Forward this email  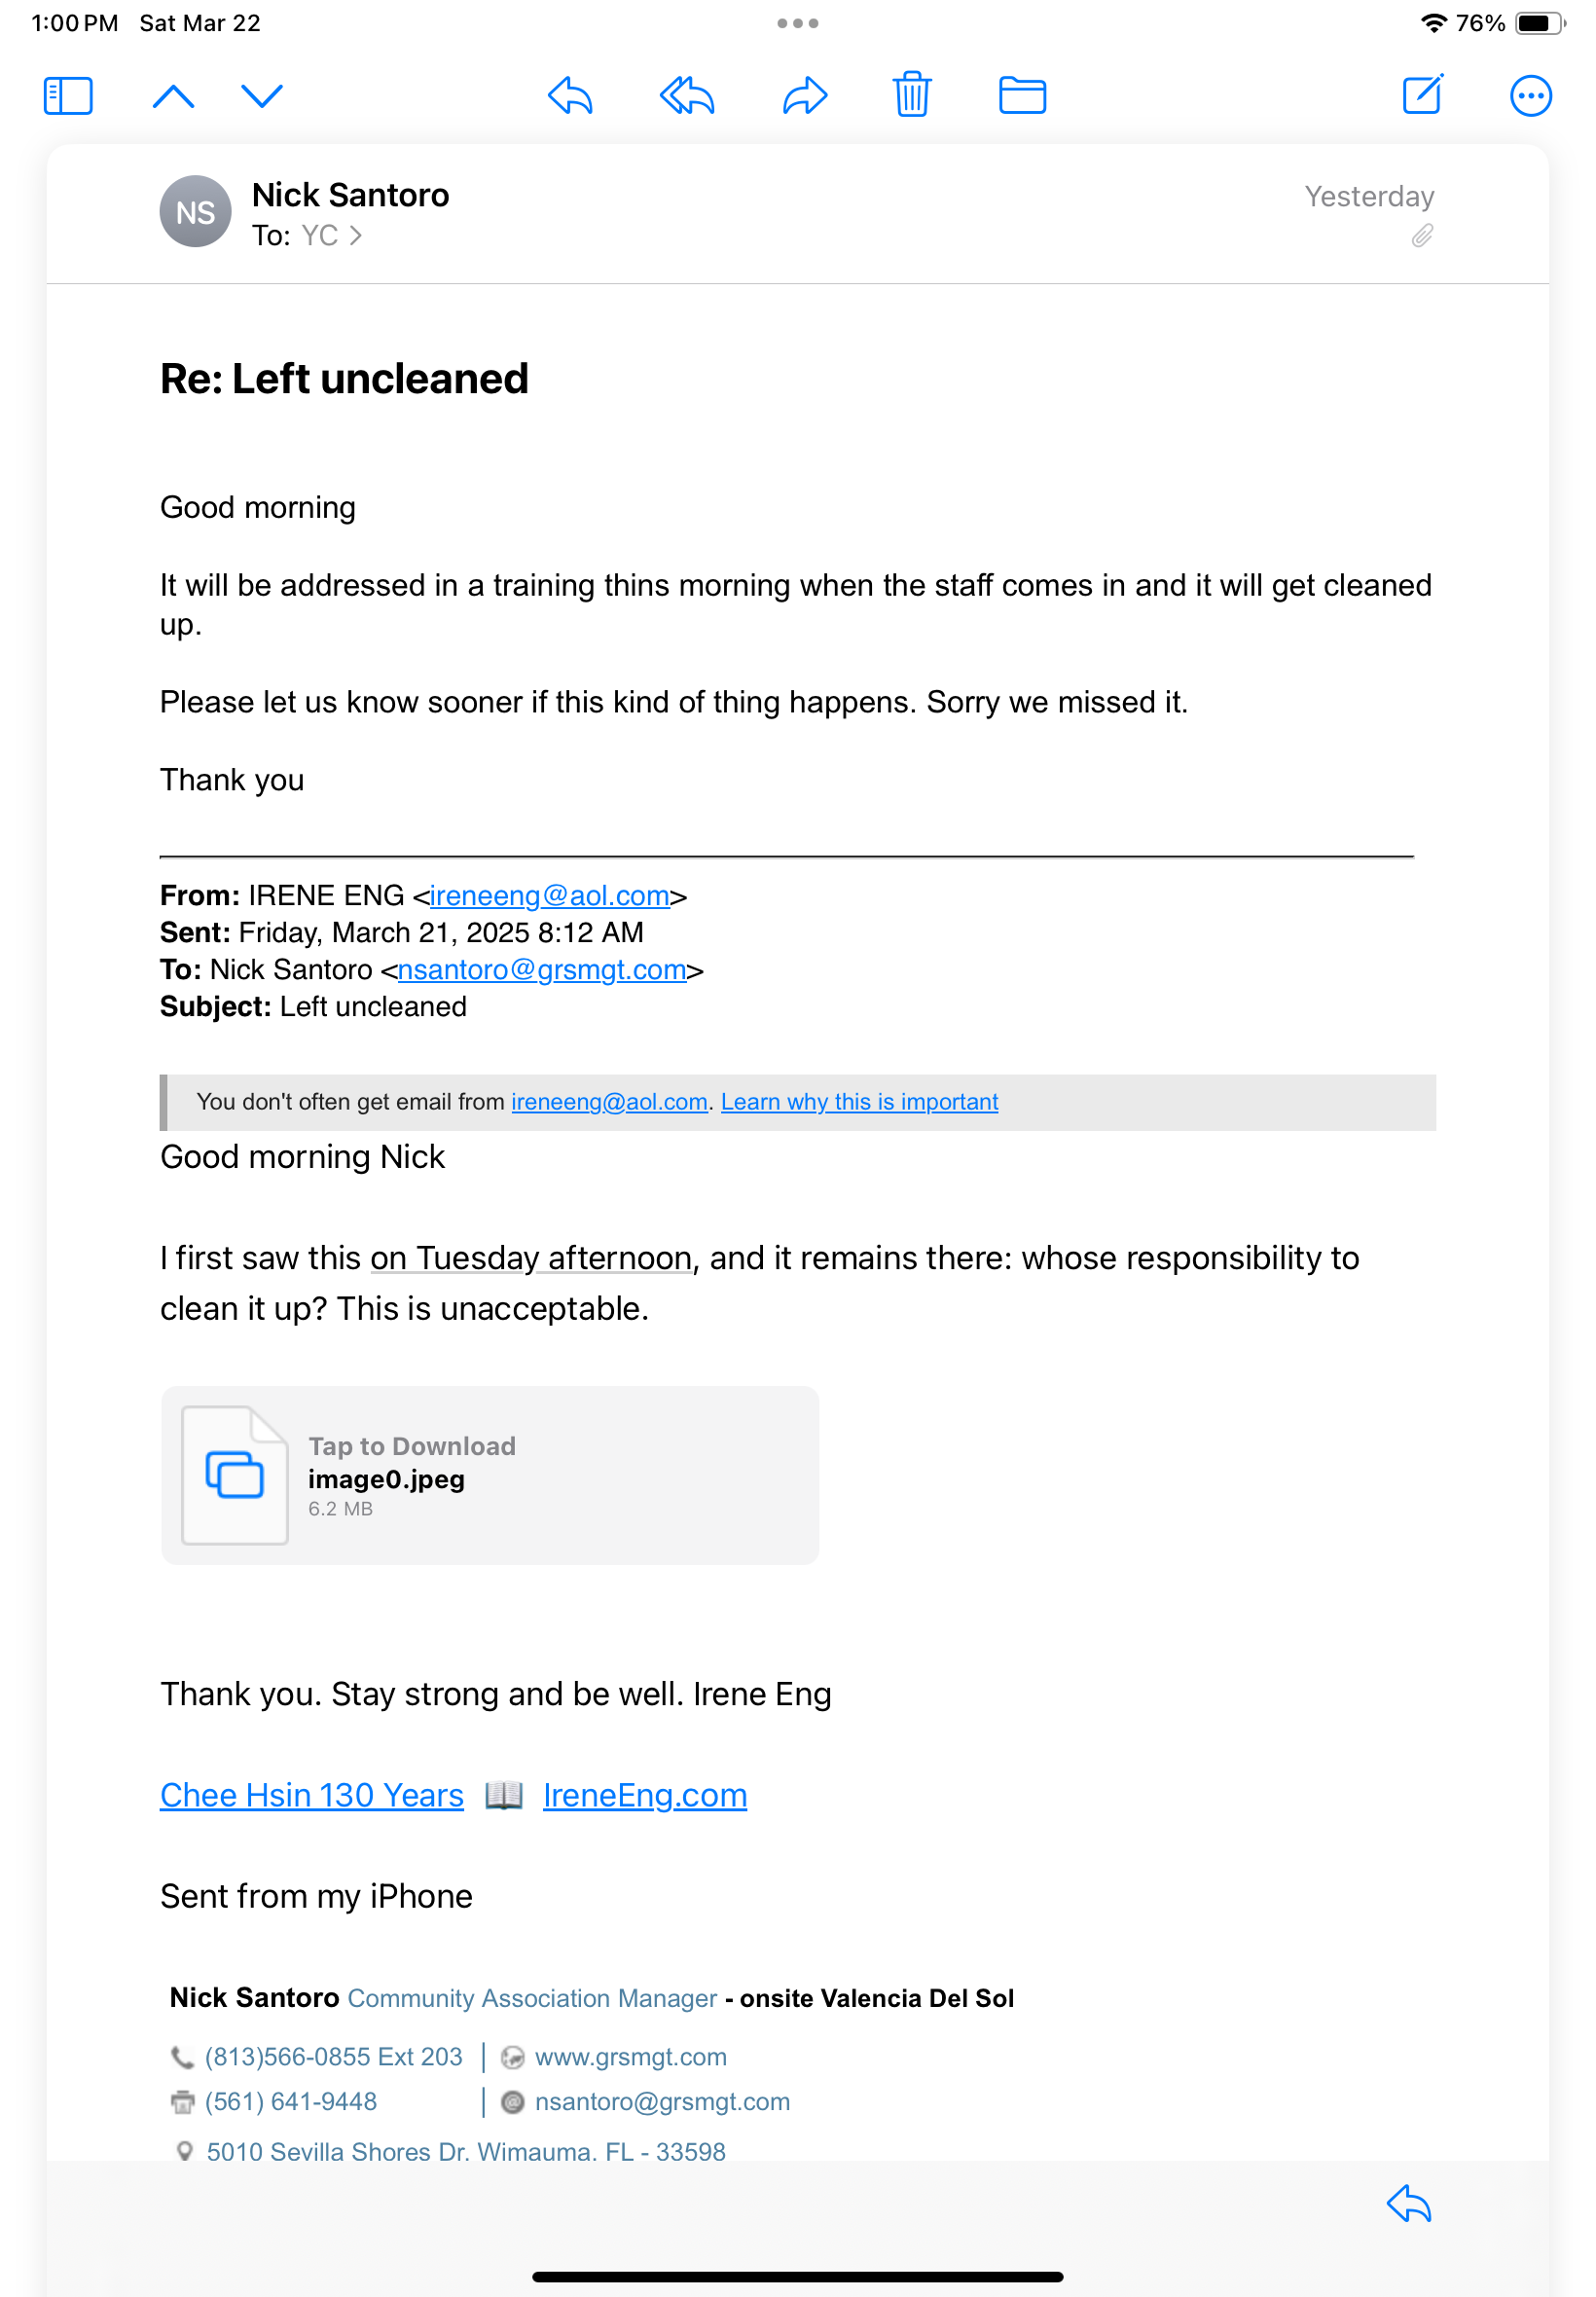[805, 96]
